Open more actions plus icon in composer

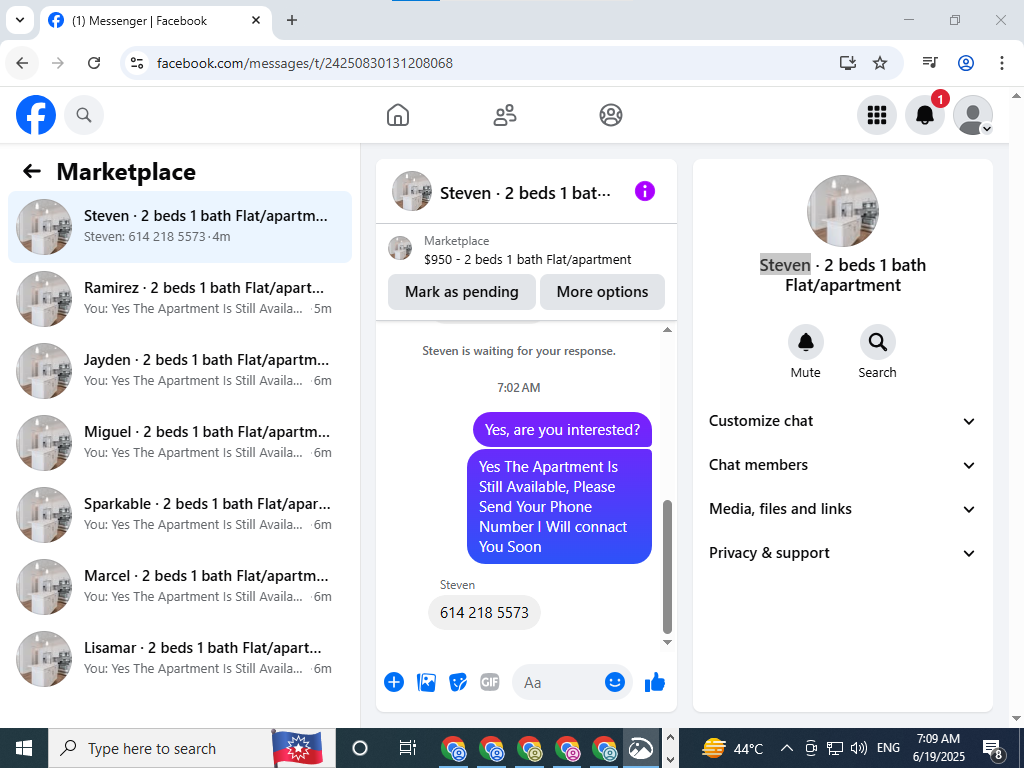[394, 682]
